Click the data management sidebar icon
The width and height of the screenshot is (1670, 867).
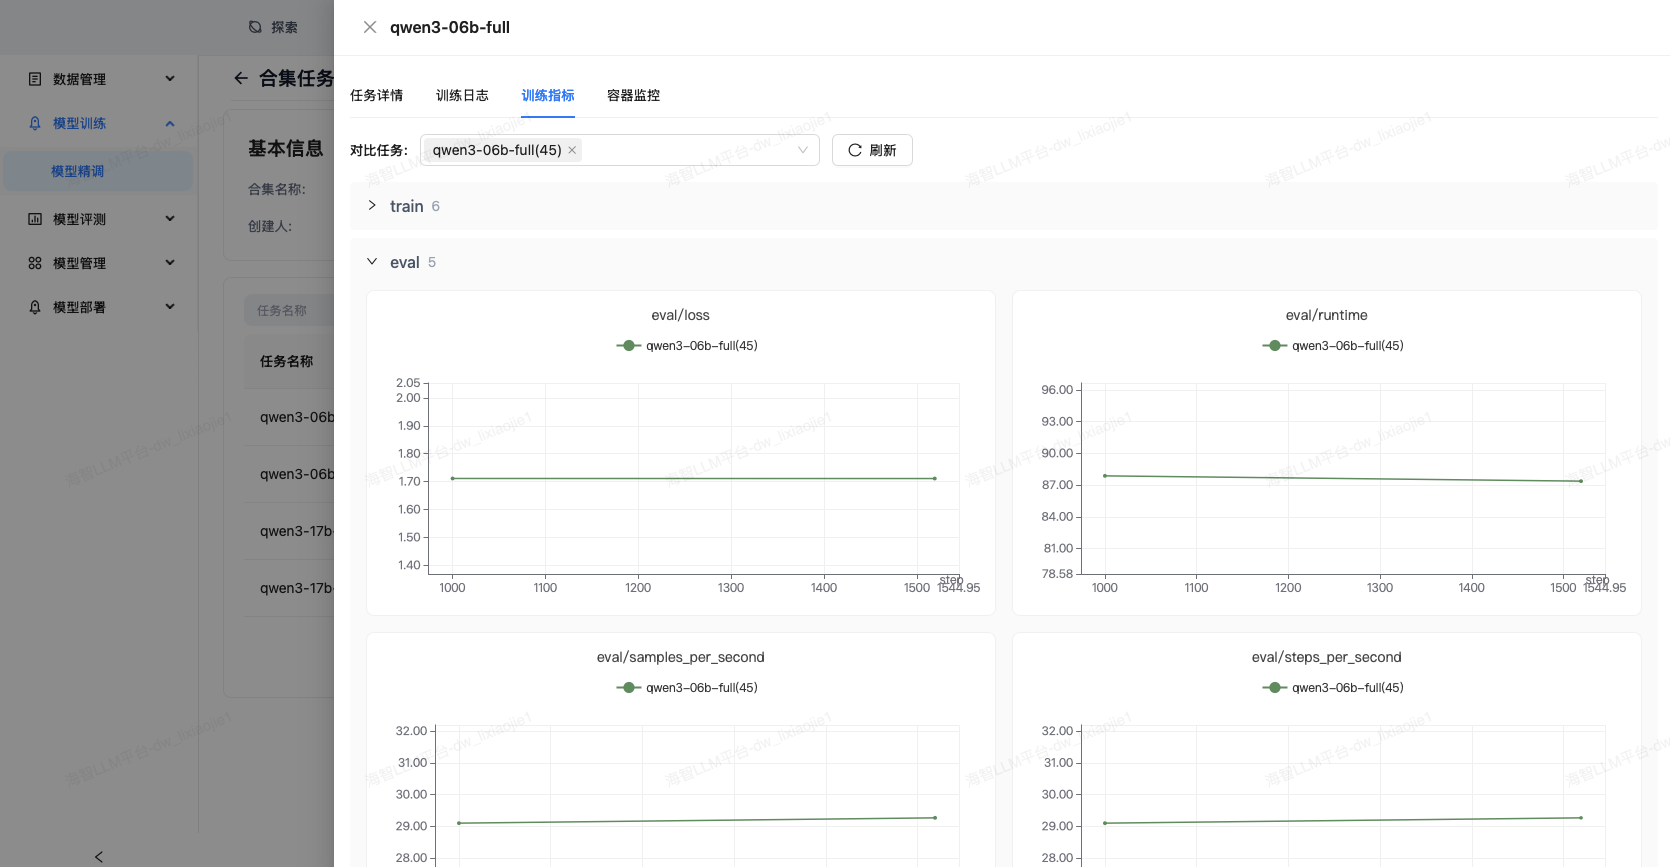[x=35, y=79]
